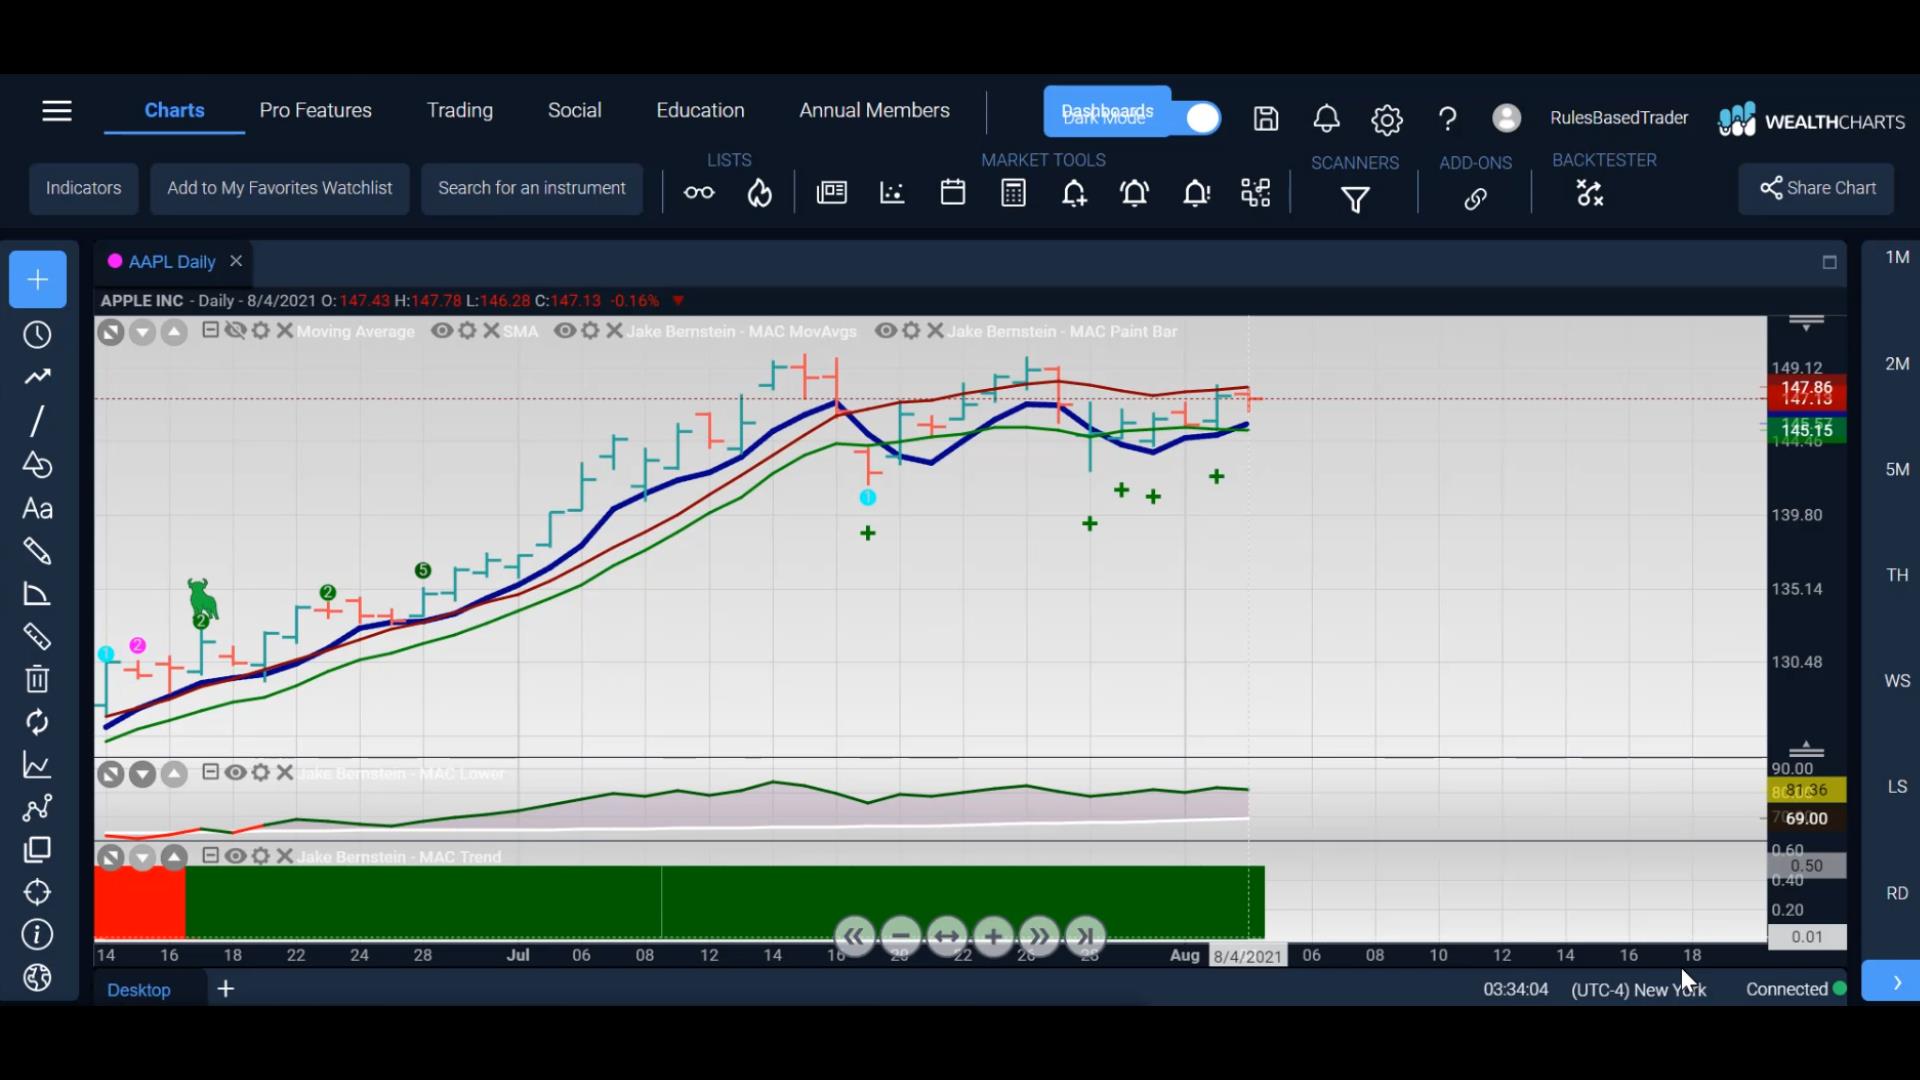Click Add to My Favorites Watchlist
This screenshot has height=1080, width=1920.
coord(280,189)
